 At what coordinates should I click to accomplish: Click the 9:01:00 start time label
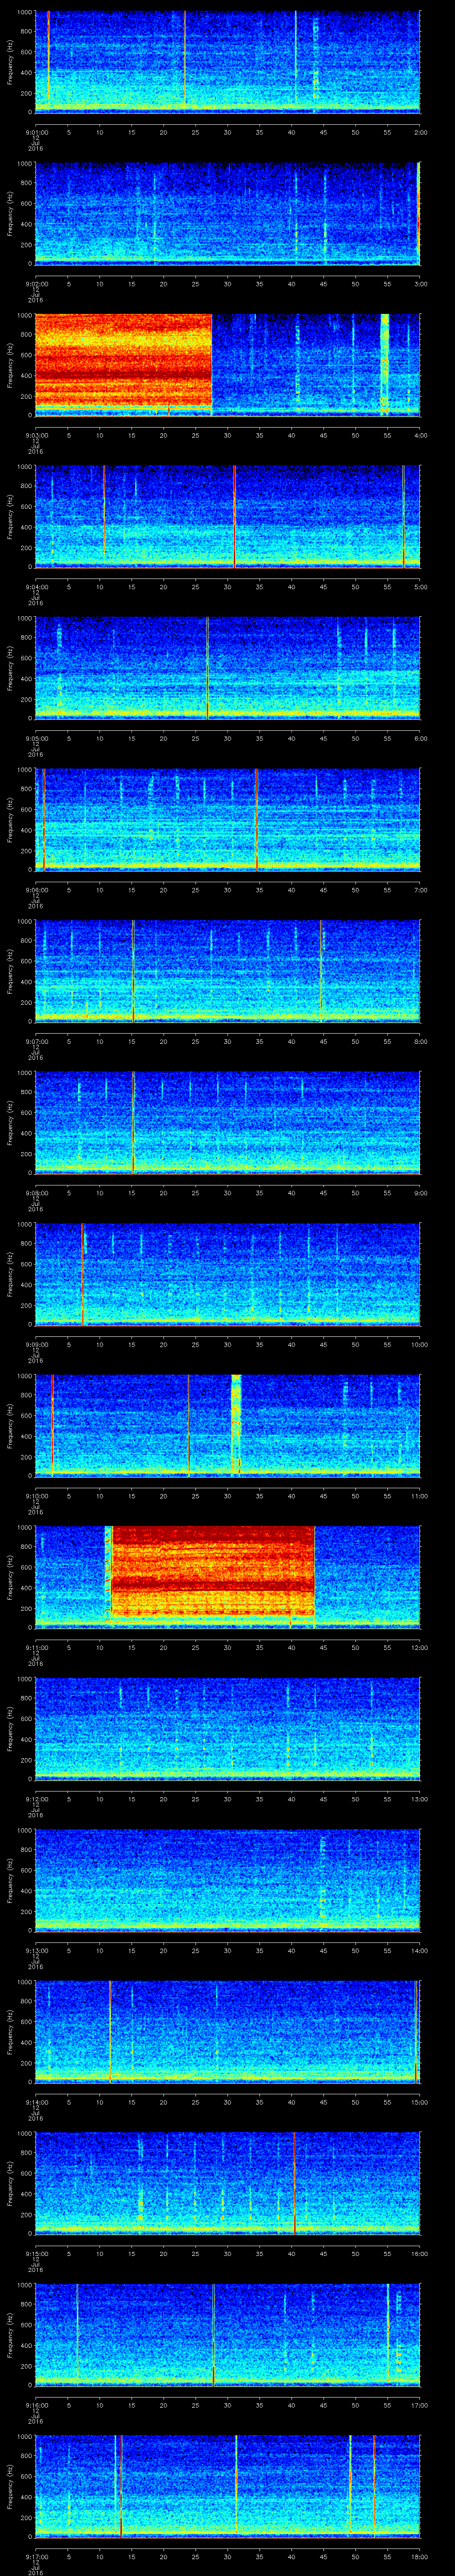pos(37,132)
